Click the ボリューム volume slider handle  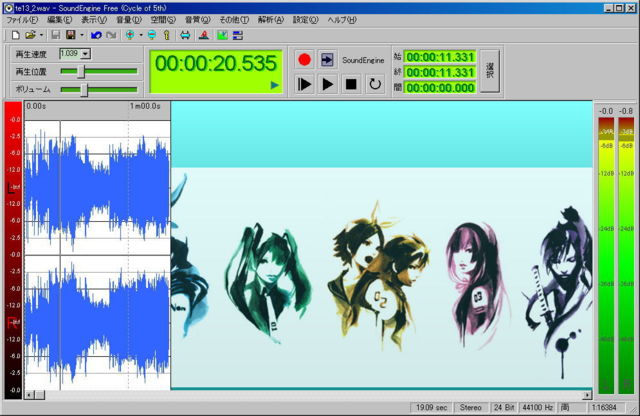tap(84, 89)
